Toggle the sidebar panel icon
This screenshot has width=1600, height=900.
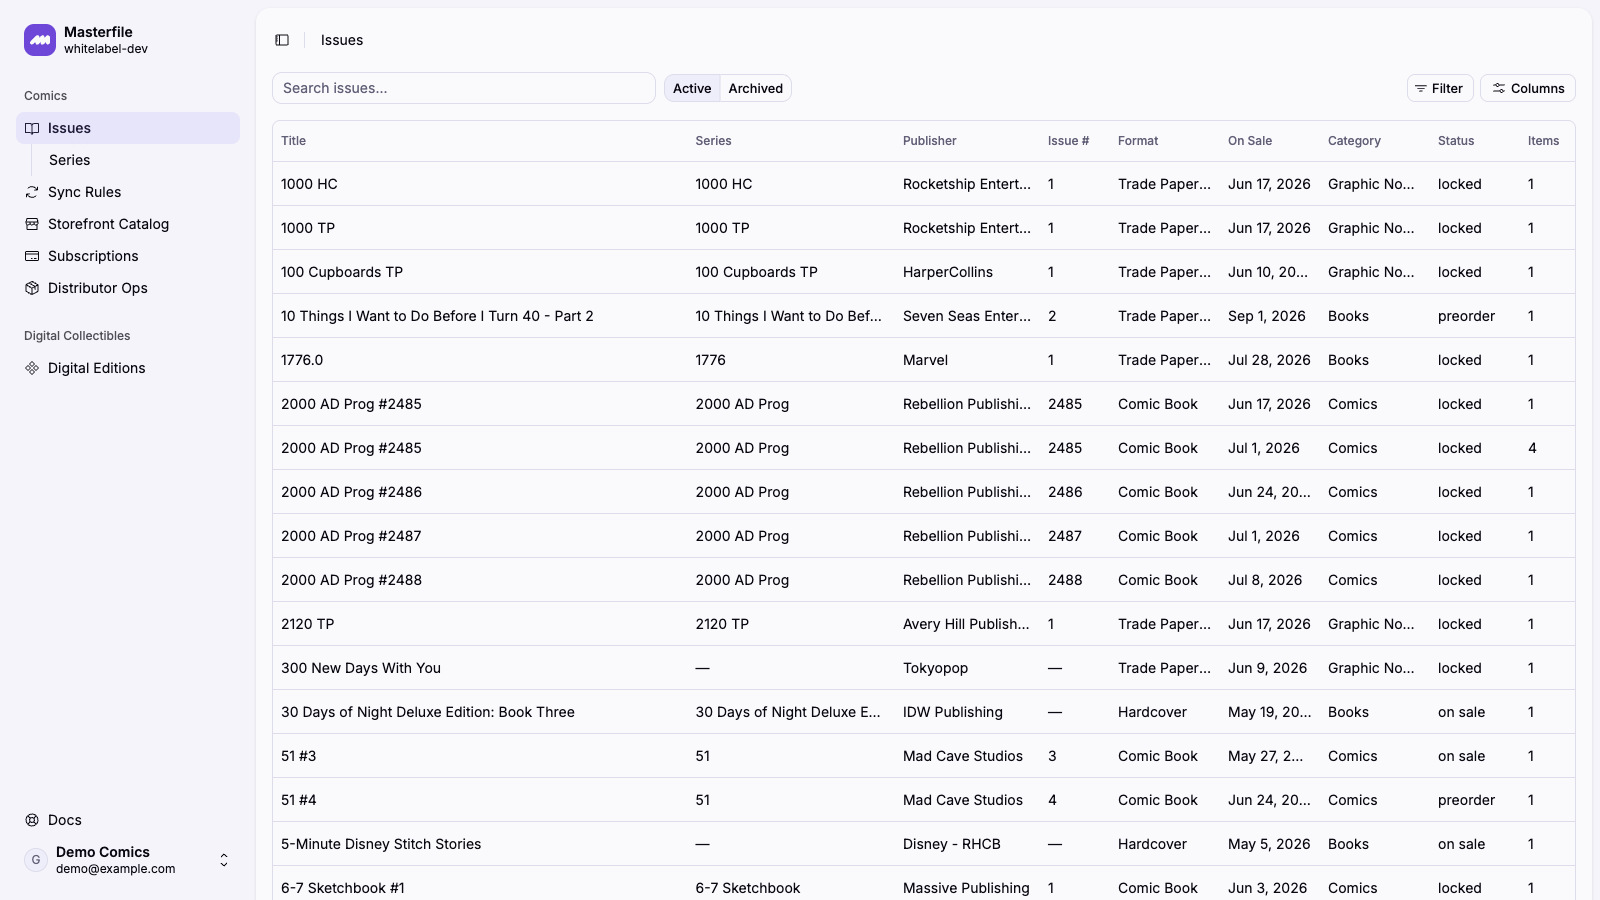tap(282, 40)
